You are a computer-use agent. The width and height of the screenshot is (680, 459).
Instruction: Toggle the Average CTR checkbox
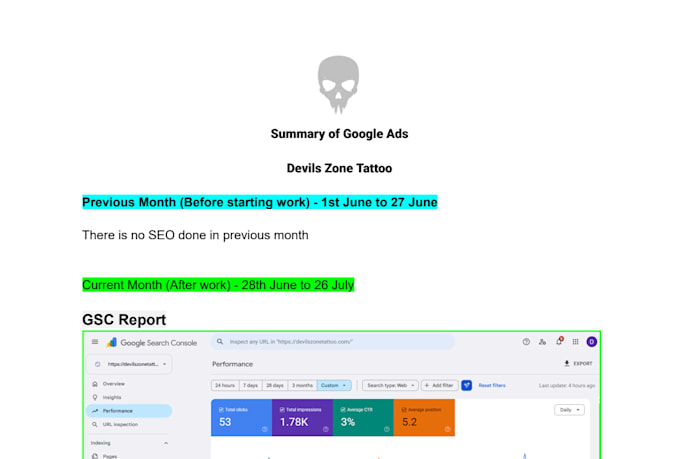click(x=343, y=410)
